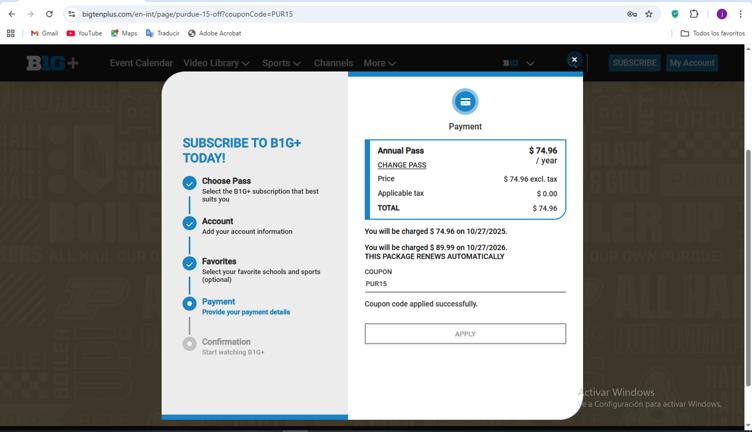Click the SUBSCRIBE button in header
Image resolution: width=752 pixels, height=432 pixels.
(x=634, y=63)
